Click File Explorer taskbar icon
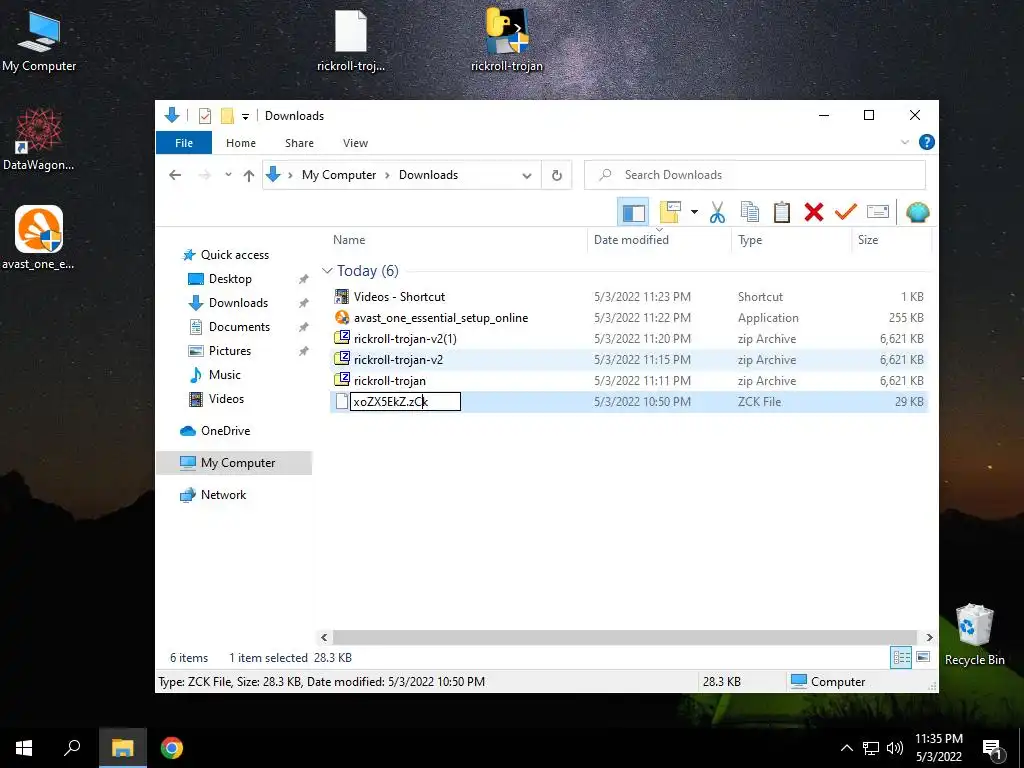This screenshot has width=1024, height=768. tap(123, 748)
